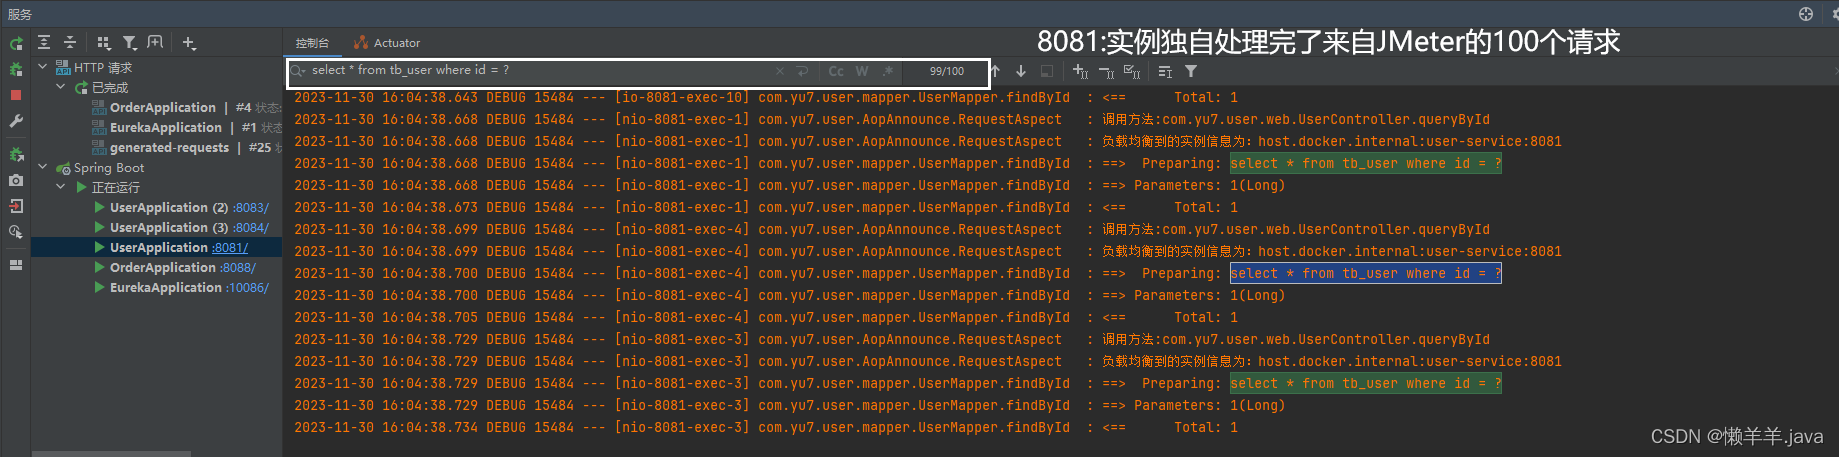Screen dimensions: 1839x457
Task: Collapse the HTTP 请求 node
Action: pos(43,67)
